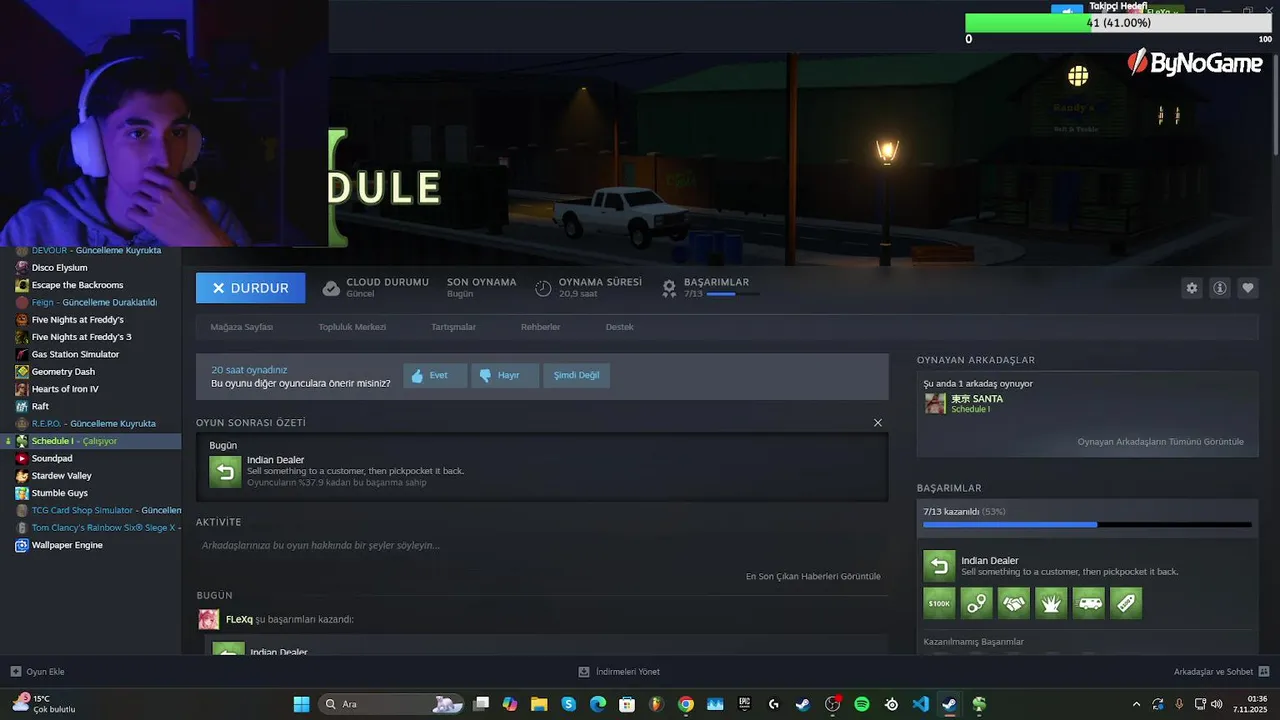The image size is (1280, 720).
Task: Click the RV van achievement badge
Action: coord(1089,603)
